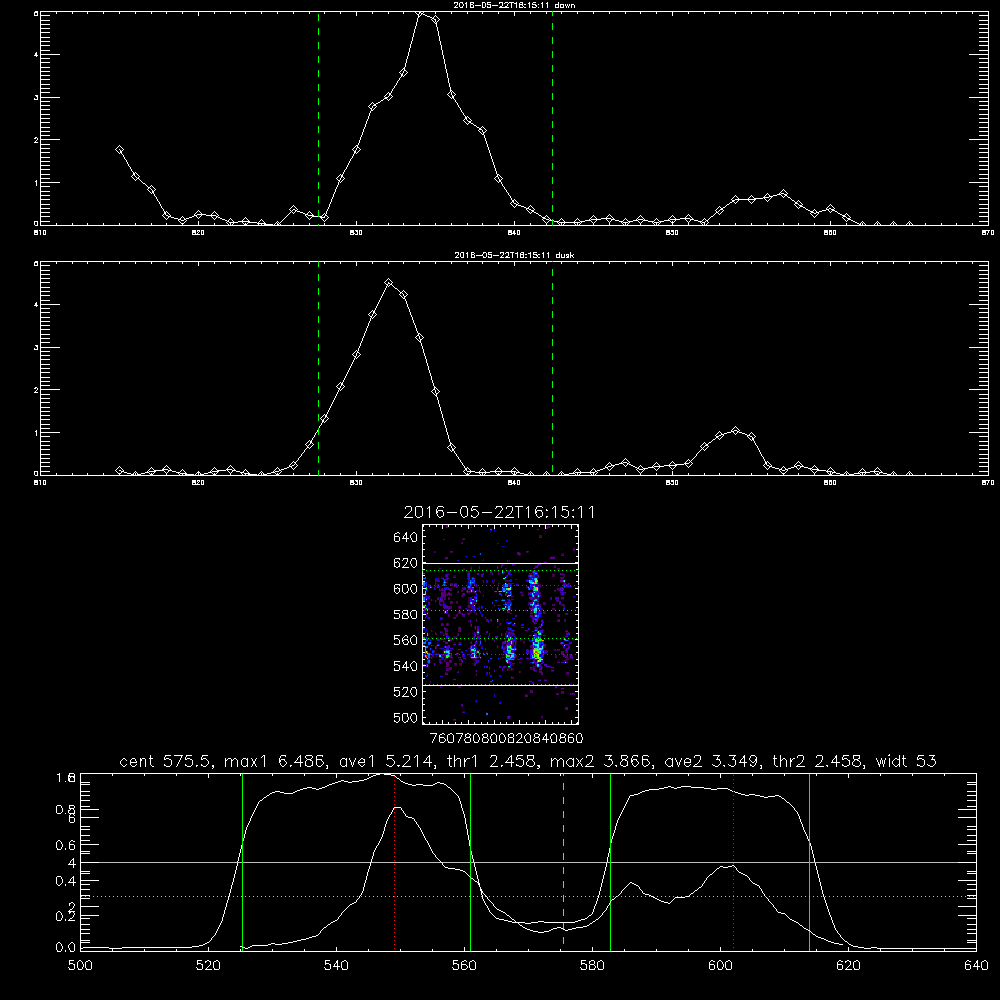Select the right green dashed line in dusk plot
Screen dimensions: 1000x1000
[x=552, y=368]
